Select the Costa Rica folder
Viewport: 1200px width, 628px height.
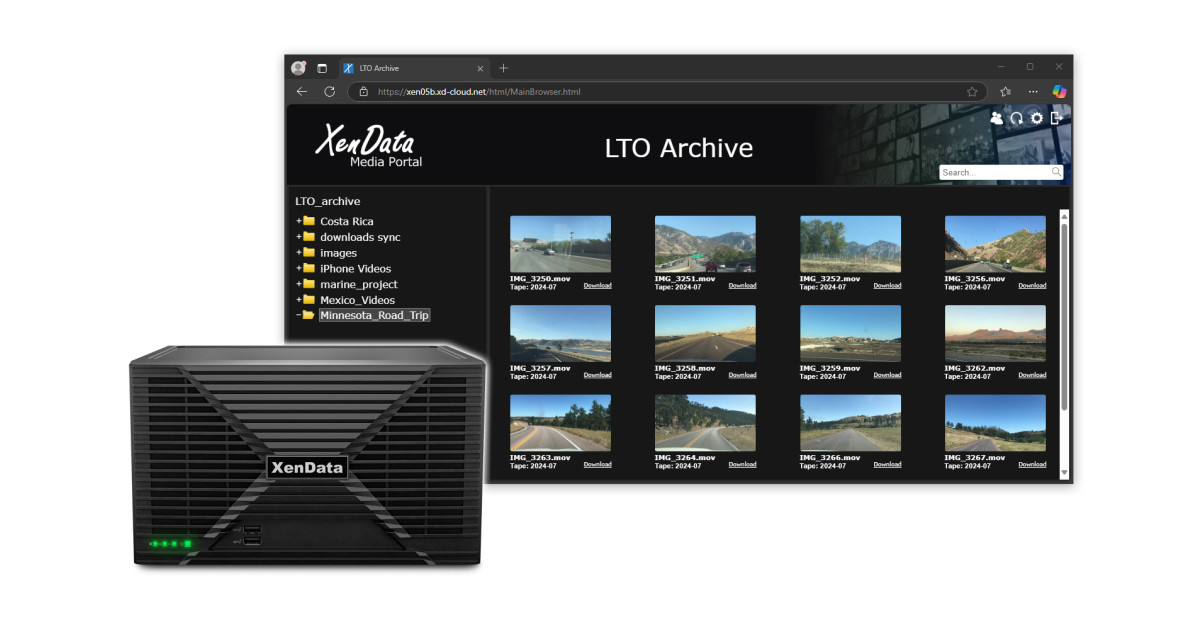point(347,221)
